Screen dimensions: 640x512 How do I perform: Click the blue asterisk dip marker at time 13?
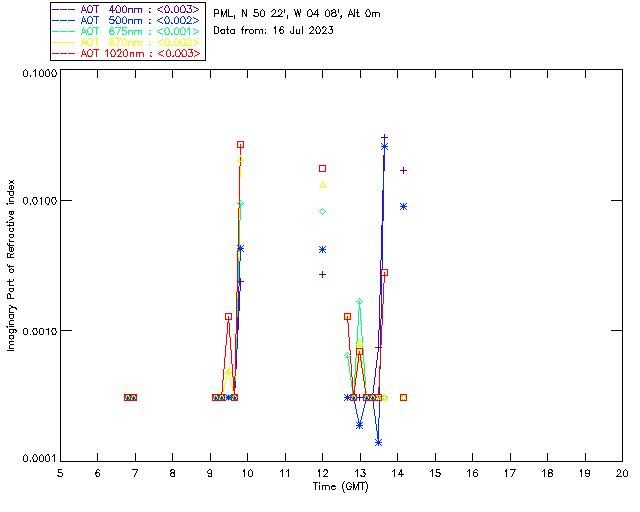(x=360, y=425)
